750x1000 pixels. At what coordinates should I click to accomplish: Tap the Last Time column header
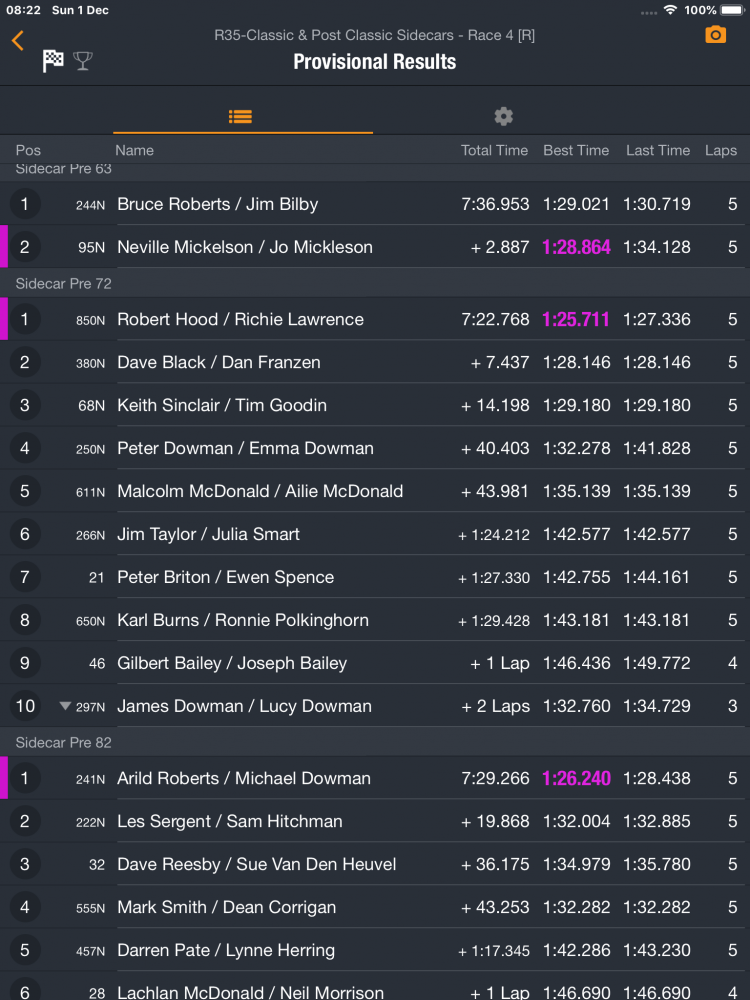coord(657,150)
